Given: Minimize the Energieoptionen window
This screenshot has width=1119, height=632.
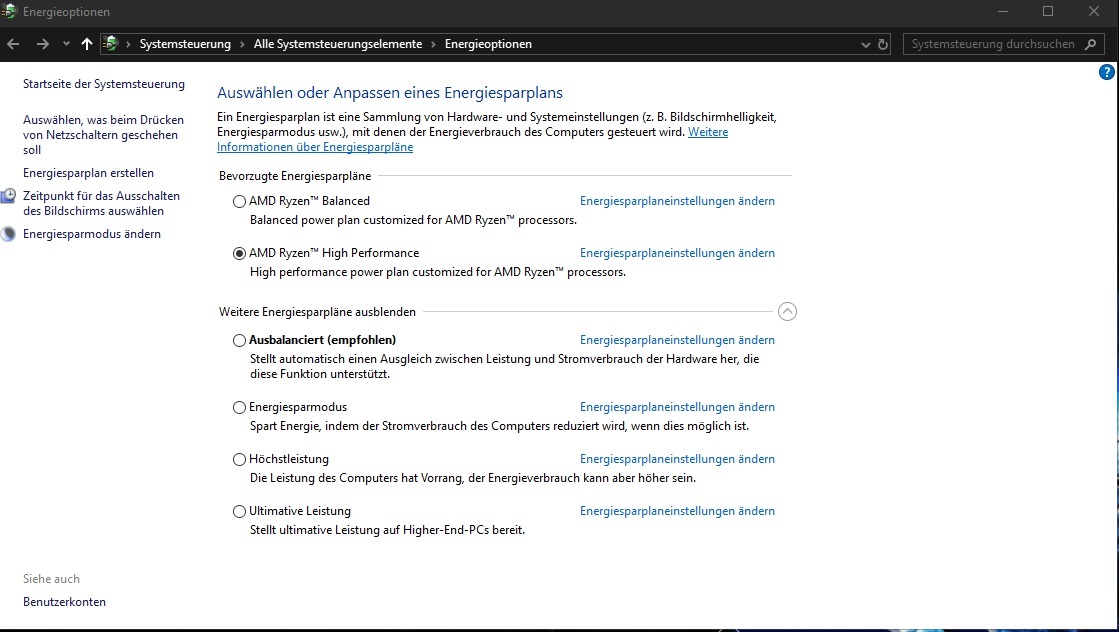Looking at the screenshot, I should 1003,11.
